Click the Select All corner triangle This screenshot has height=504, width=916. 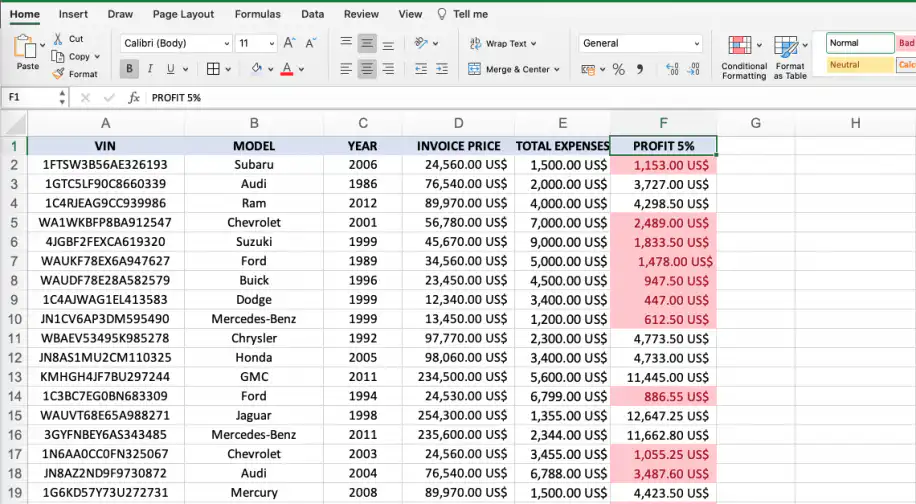[x=15, y=124]
